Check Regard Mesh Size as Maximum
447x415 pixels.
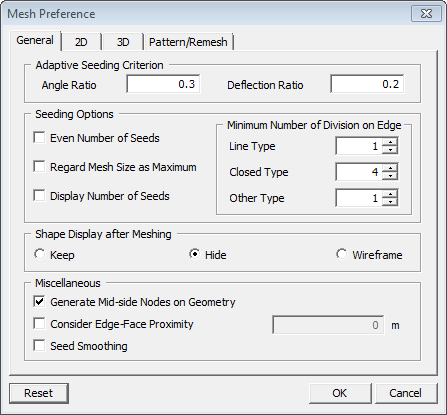(39, 167)
